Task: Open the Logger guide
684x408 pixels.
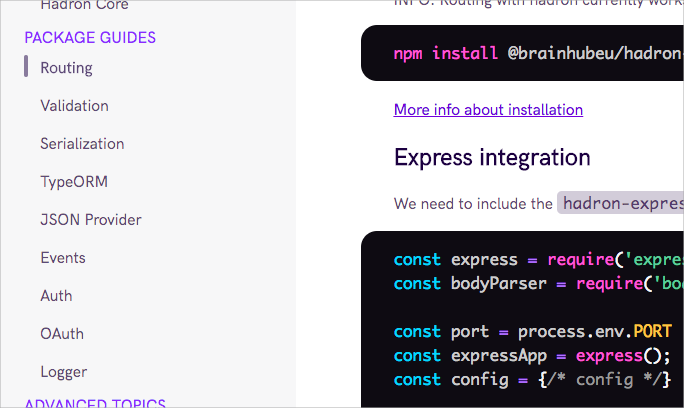Action: coord(63,372)
